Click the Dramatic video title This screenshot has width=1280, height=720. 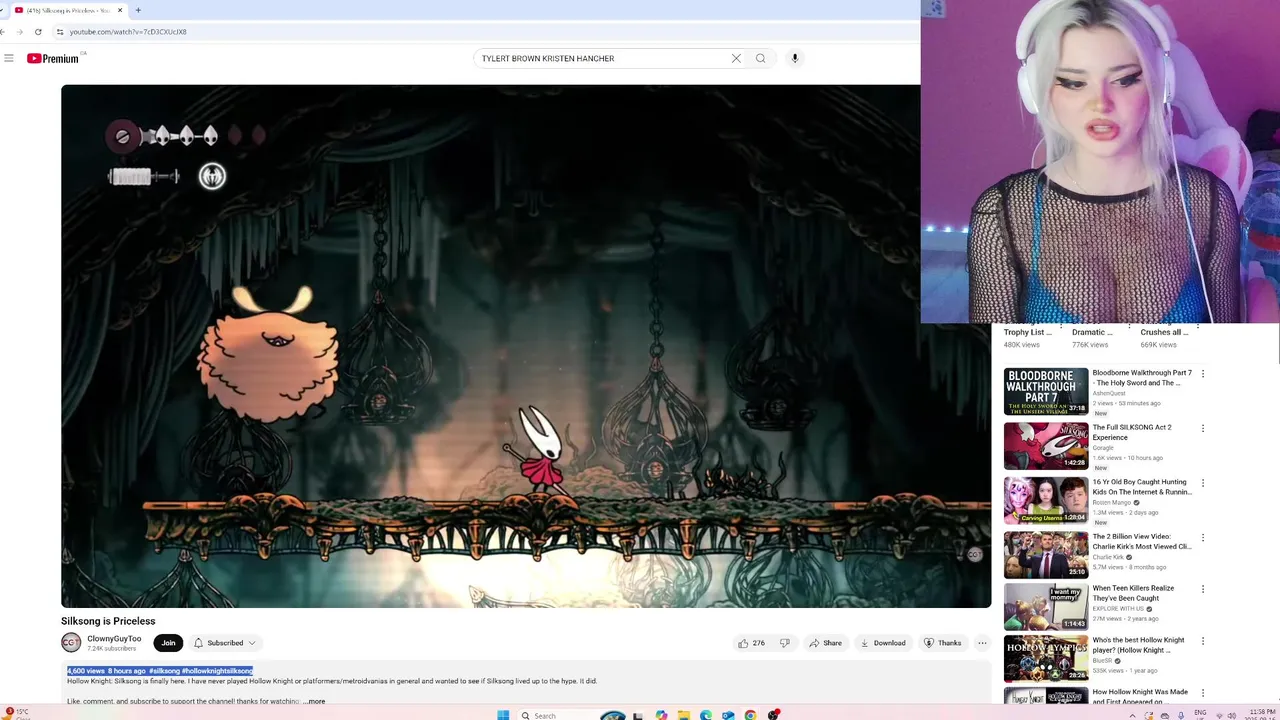[x=1092, y=332]
